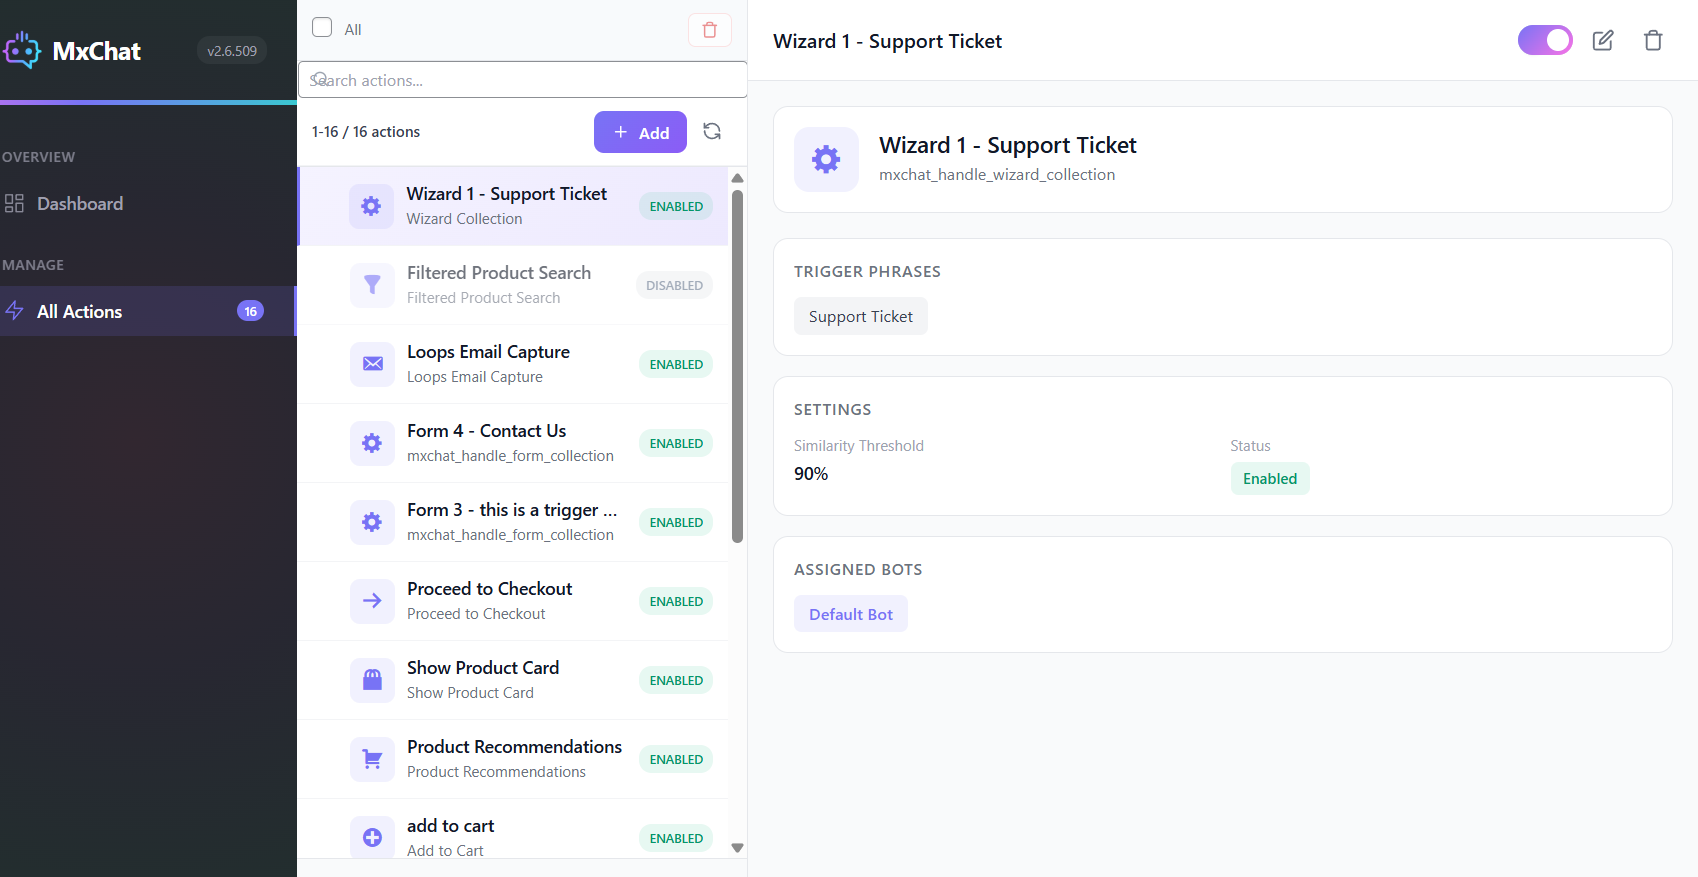Click the red bulk delete trash icon
1698x877 pixels.
click(710, 30)
